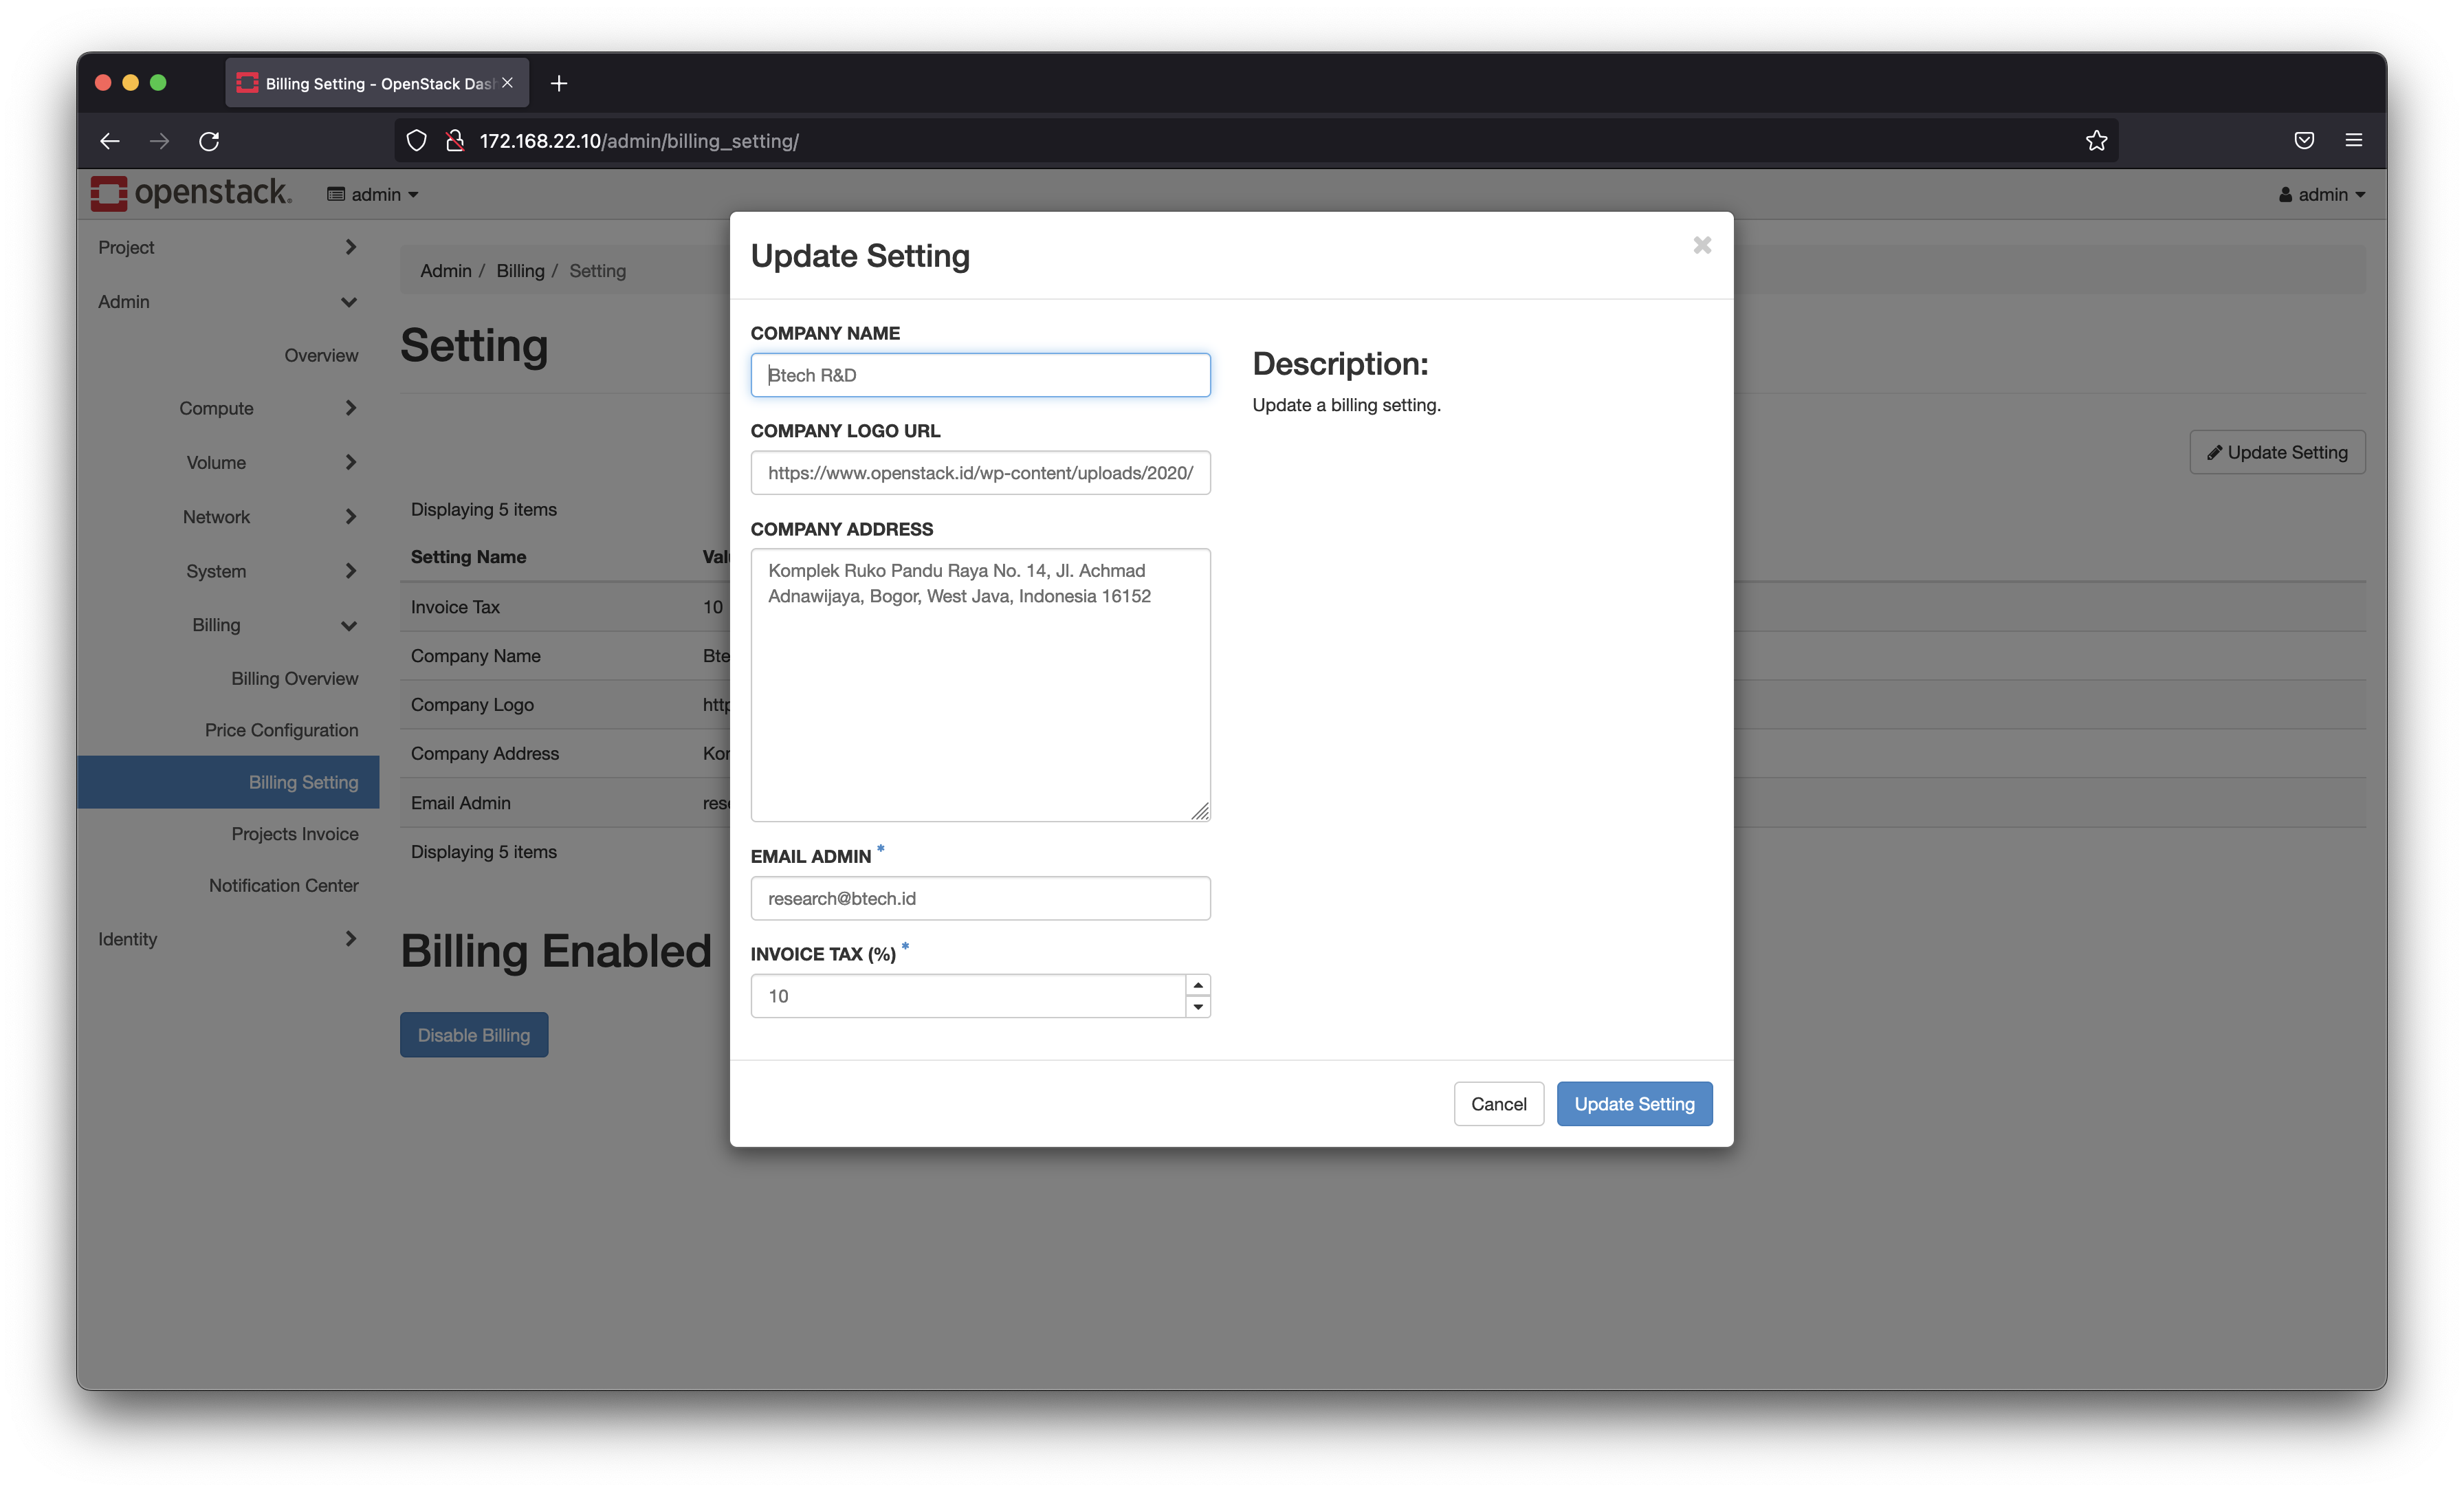Reload the page with the refresh icon

209,141
